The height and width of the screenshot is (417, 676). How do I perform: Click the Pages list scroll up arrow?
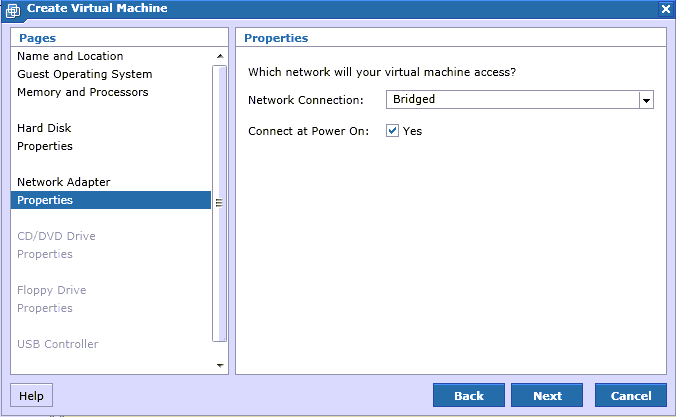[x=220, y=56]
